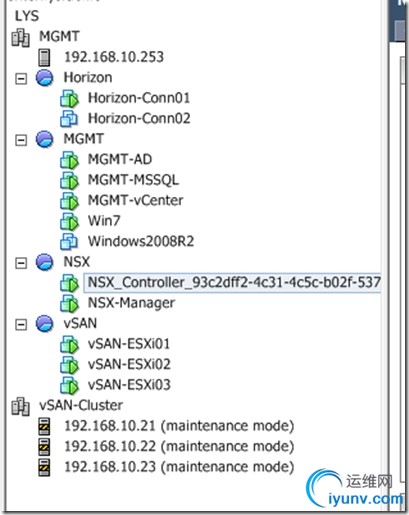The width and height of the screenshot is (409, 515).
Task: Select Horizon-Conn01 virtual machine
Action: pos(139,98)
